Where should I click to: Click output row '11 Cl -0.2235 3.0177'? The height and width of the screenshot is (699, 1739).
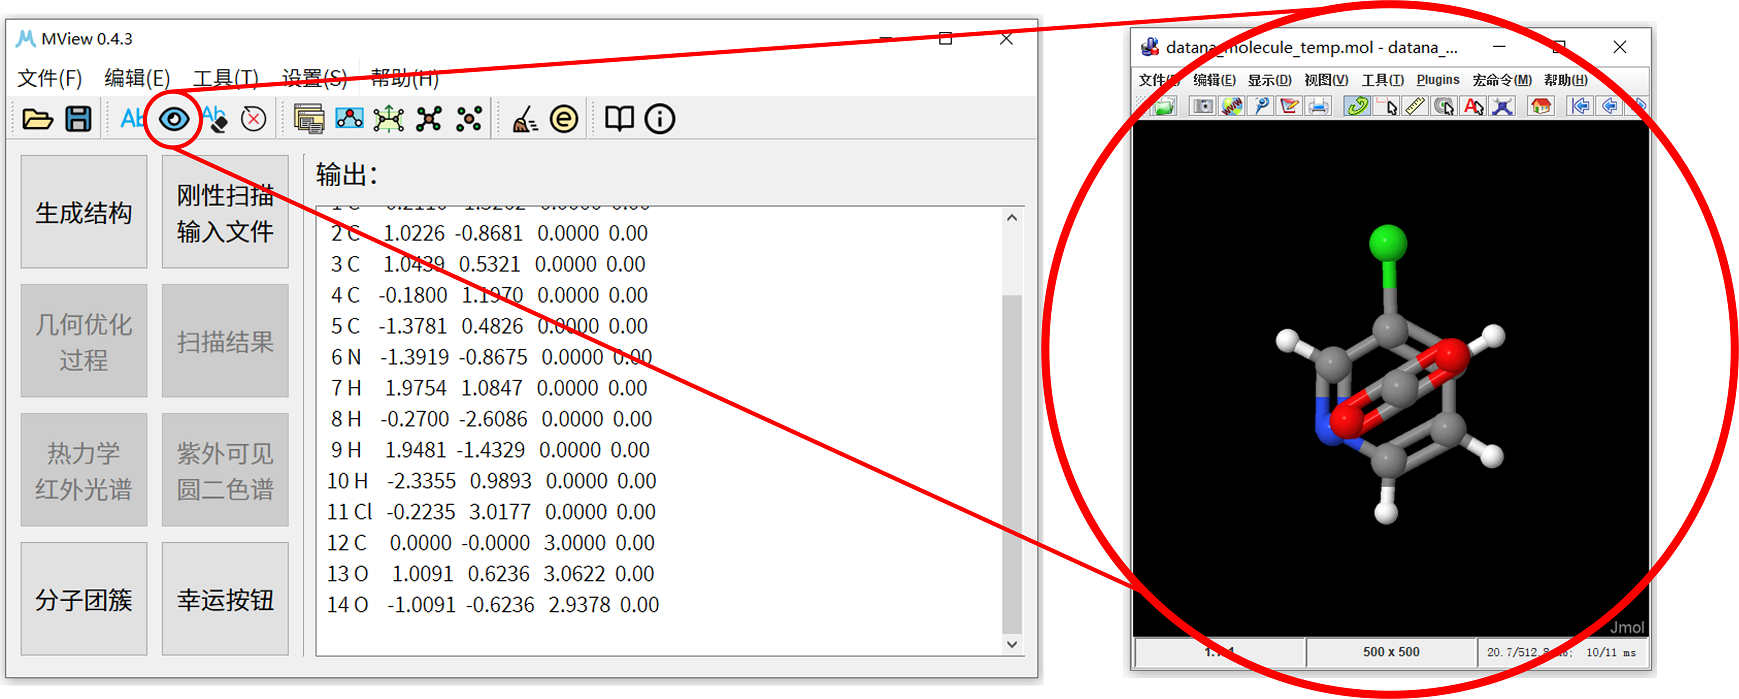[491, 512]
